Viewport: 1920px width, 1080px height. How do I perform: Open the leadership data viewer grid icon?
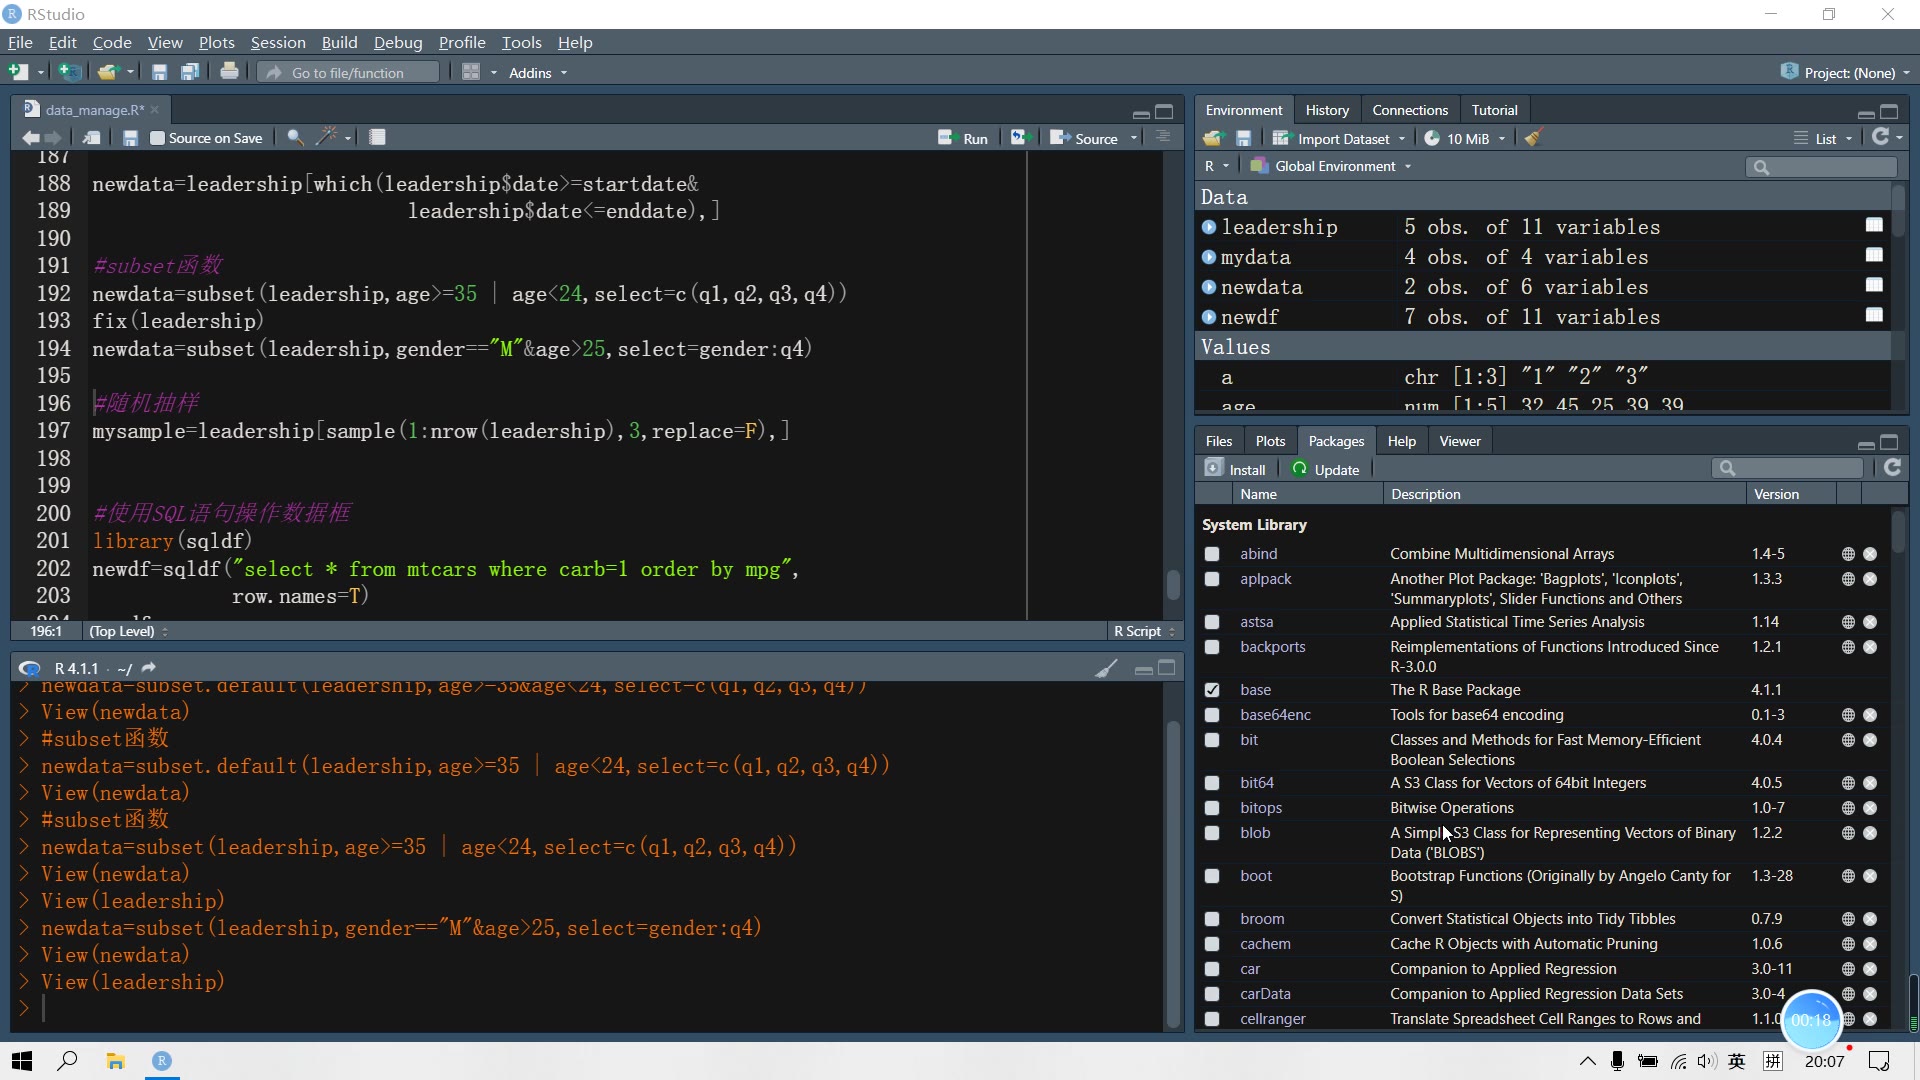point(1874,226)
